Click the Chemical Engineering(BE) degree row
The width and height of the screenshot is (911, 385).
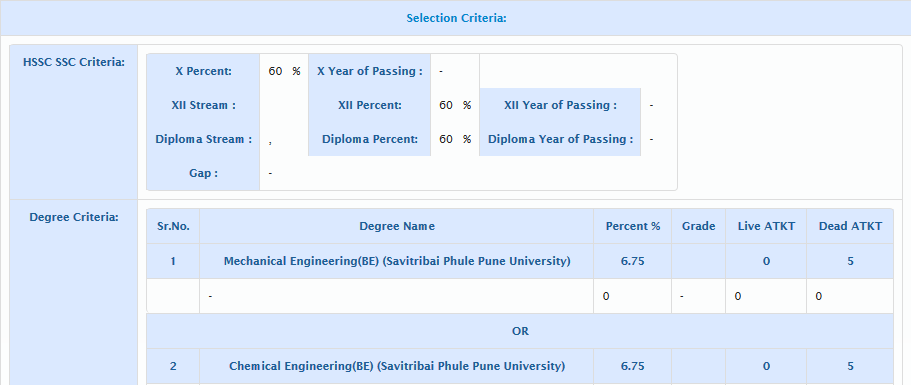[x=520, y=366]
